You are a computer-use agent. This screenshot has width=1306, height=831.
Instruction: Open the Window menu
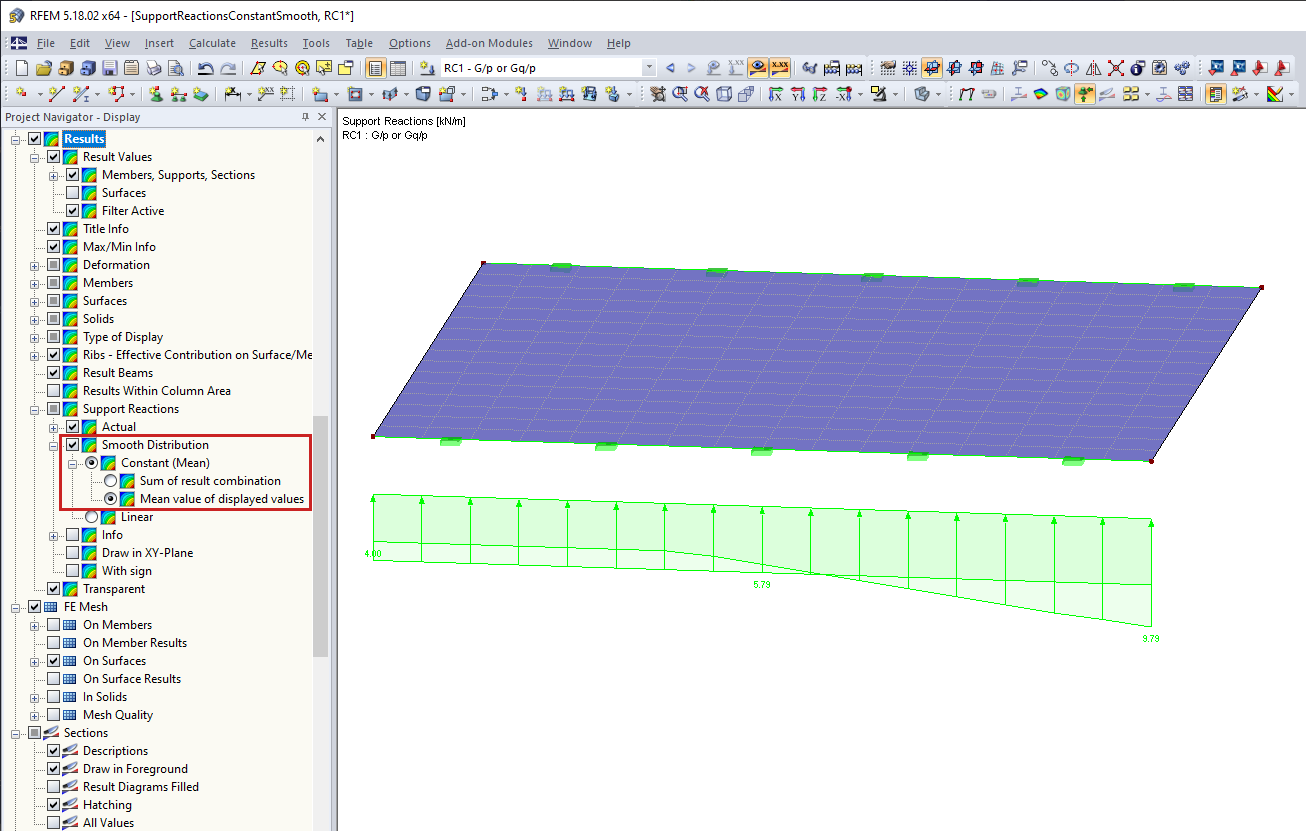570,43
